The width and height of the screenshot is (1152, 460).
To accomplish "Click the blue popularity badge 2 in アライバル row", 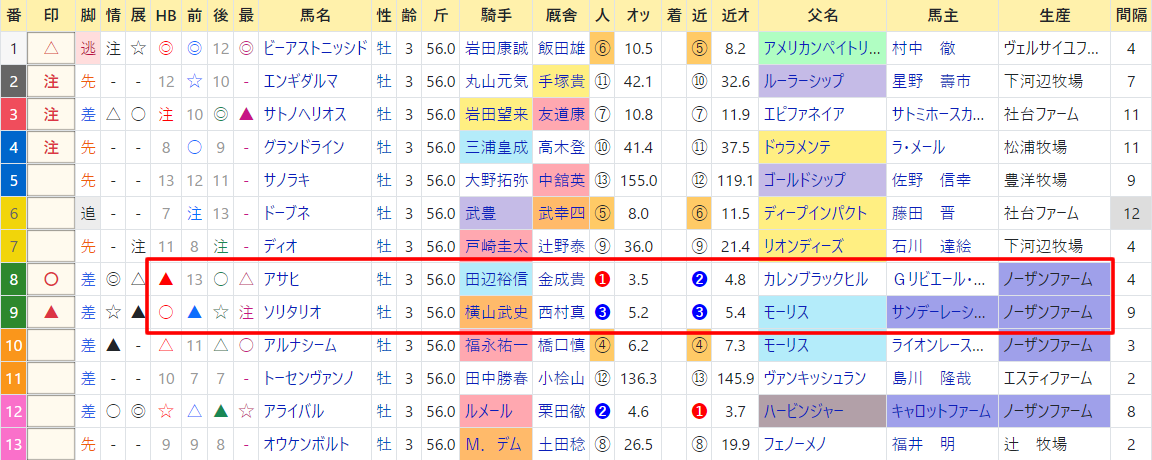I will click(602, 411).
